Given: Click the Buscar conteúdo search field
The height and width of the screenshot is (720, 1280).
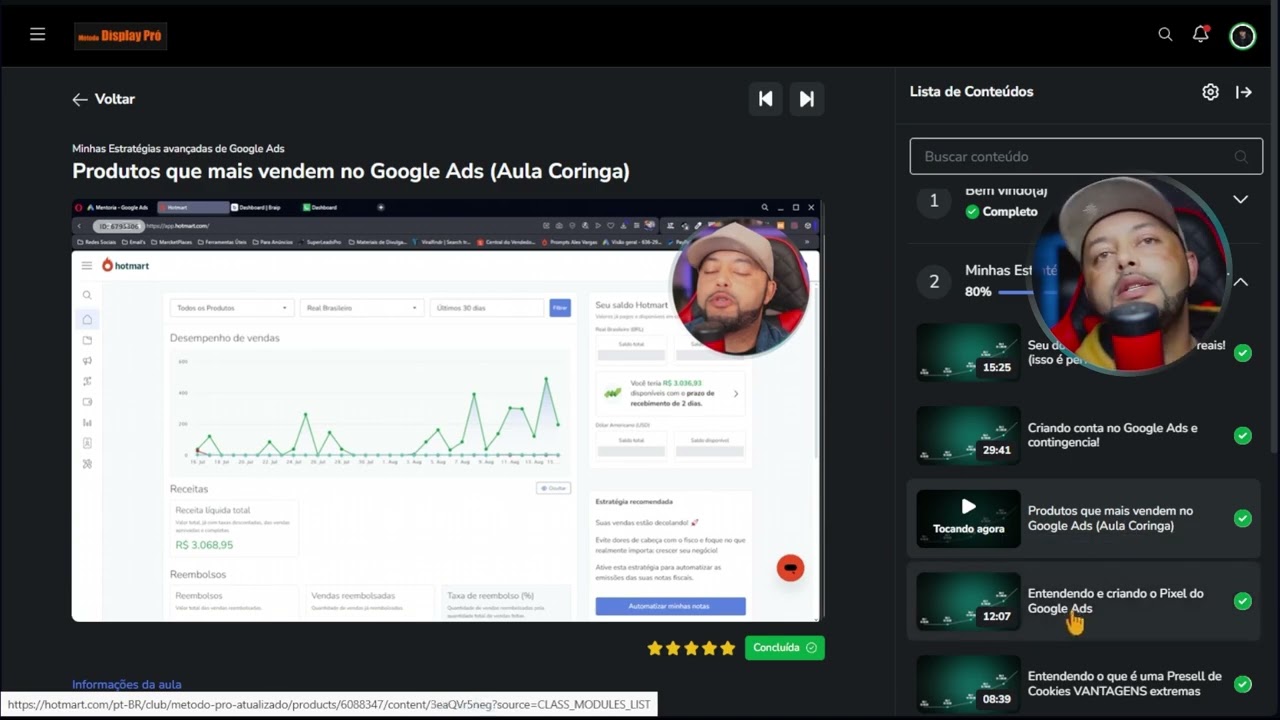Looking at the screenshot, I should click(x=1086, y=156).
